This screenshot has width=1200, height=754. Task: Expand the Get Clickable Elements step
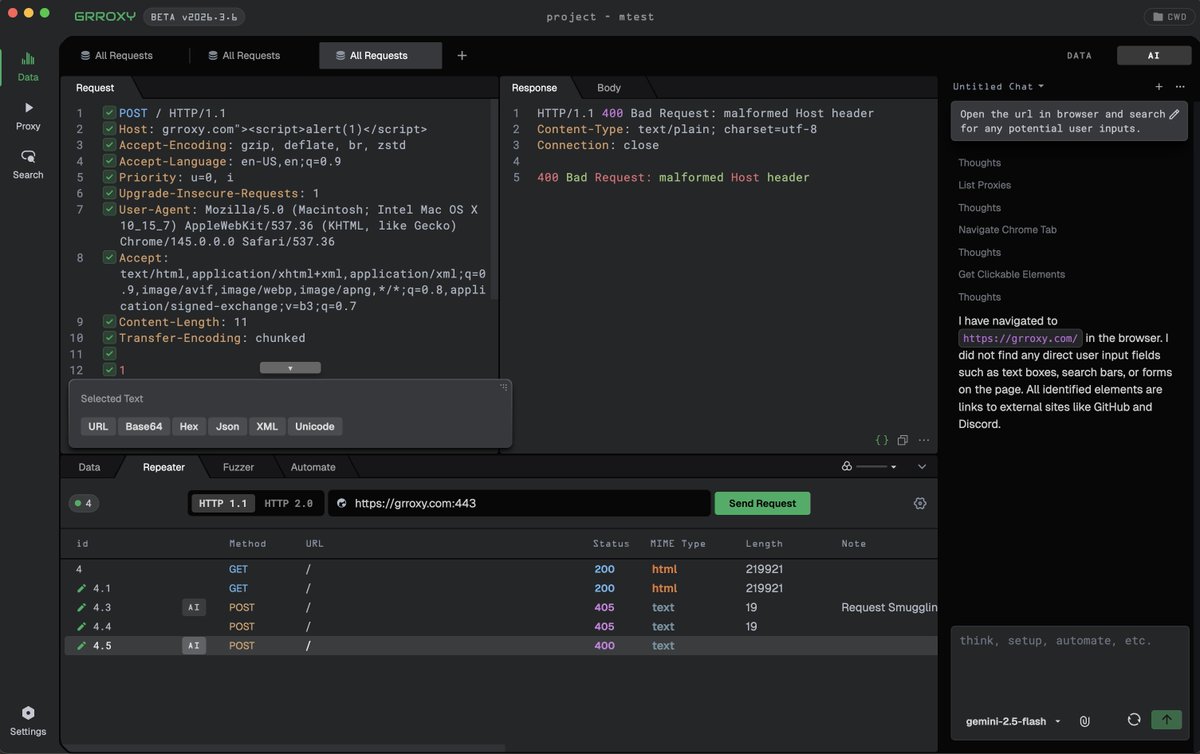[x=1011, y=274]
